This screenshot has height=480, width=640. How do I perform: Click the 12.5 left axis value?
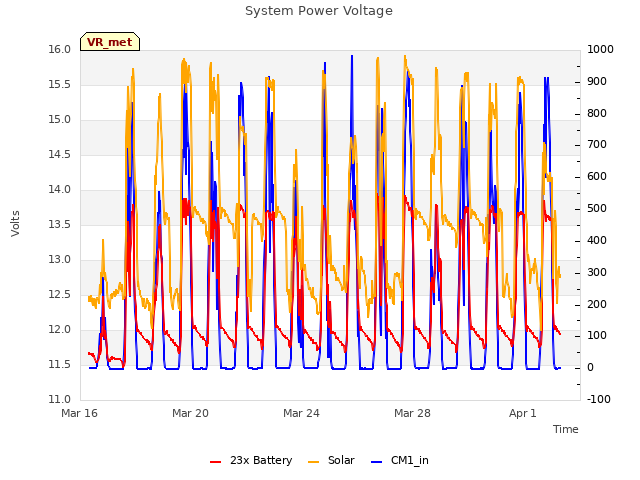(x=60, y=295)
